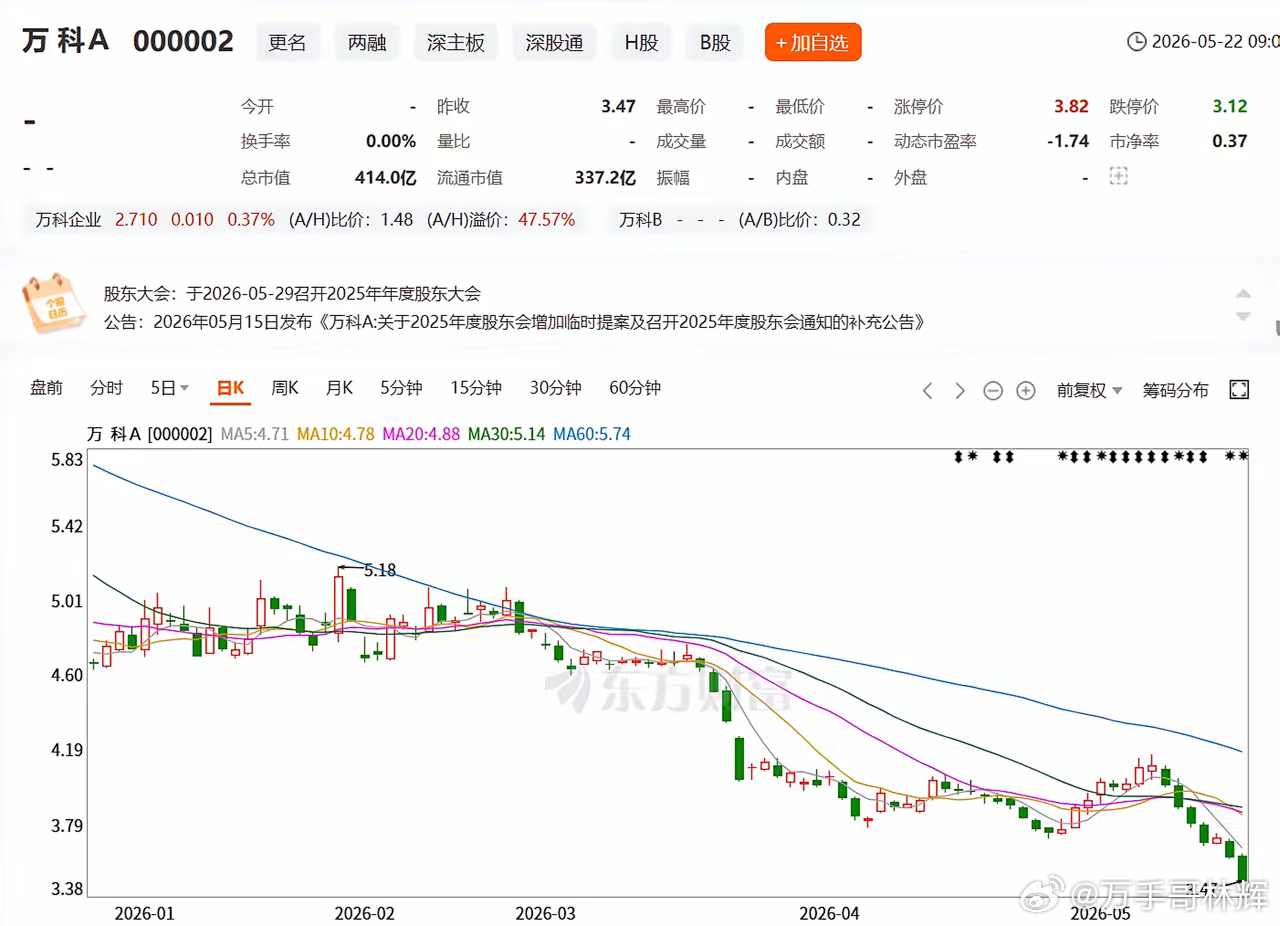Image resolution: width=1280 pixels, height=926 pixels.
Task: Switch to the 60分钟 chart tab
Action: [635, 388]
